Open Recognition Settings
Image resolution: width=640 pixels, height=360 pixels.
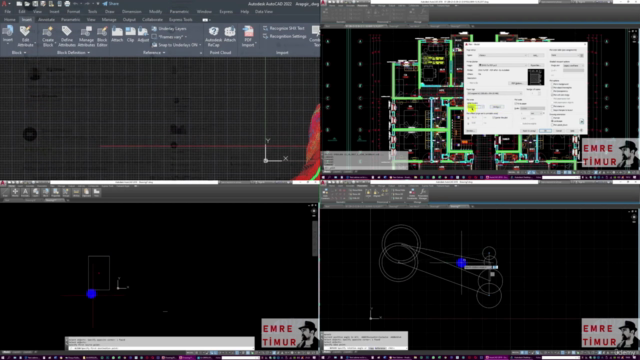[x=284, y=36]
